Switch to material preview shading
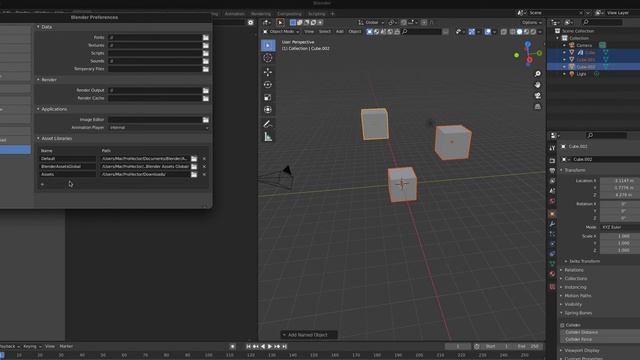640x360 pixels. click(x=526, y=32)
